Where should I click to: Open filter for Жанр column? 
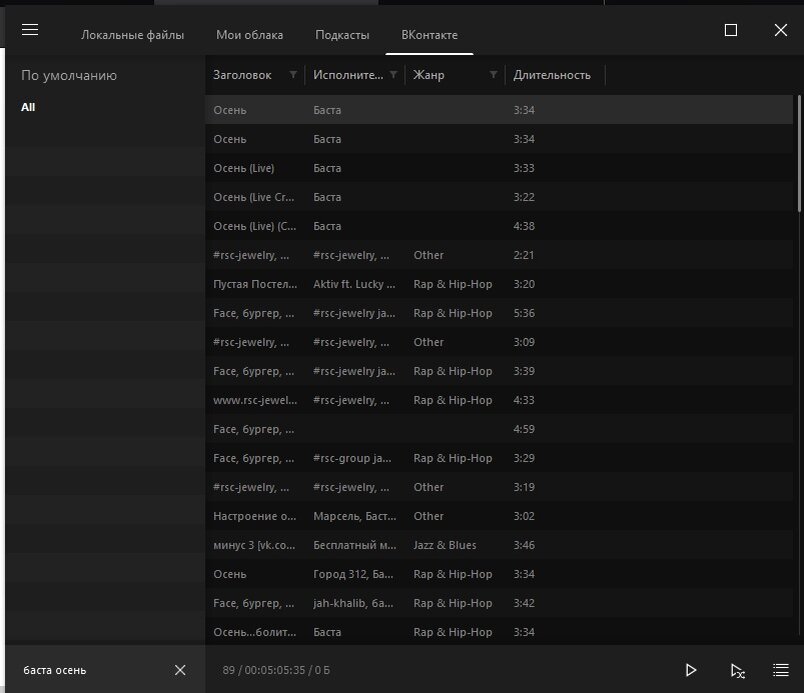click(x=493, y=75)
